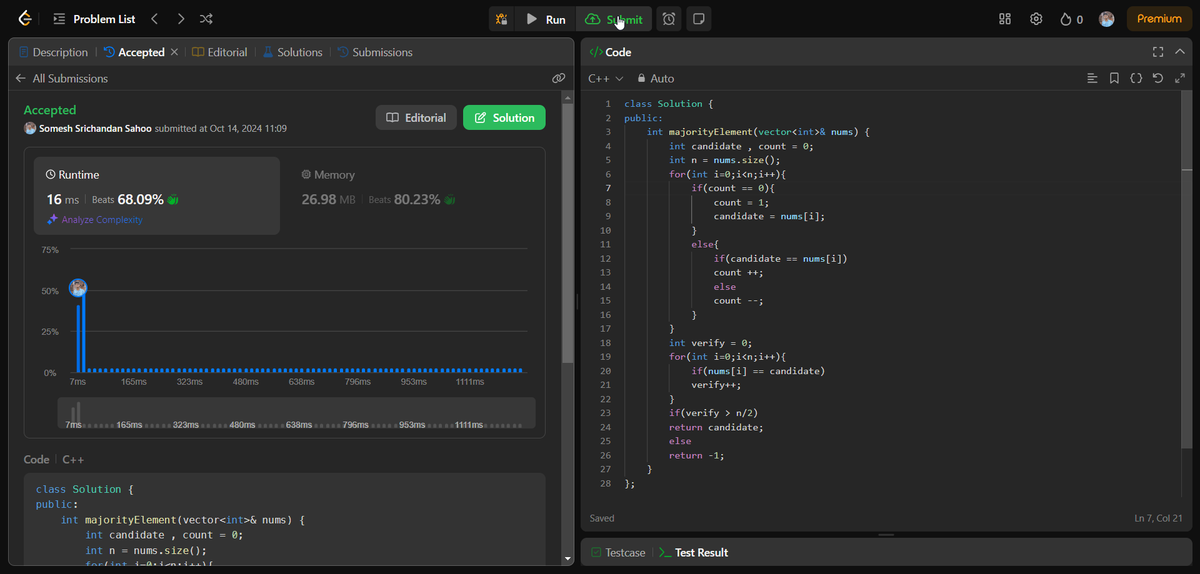Click line number 17 fold gutter

pos(606,328)
